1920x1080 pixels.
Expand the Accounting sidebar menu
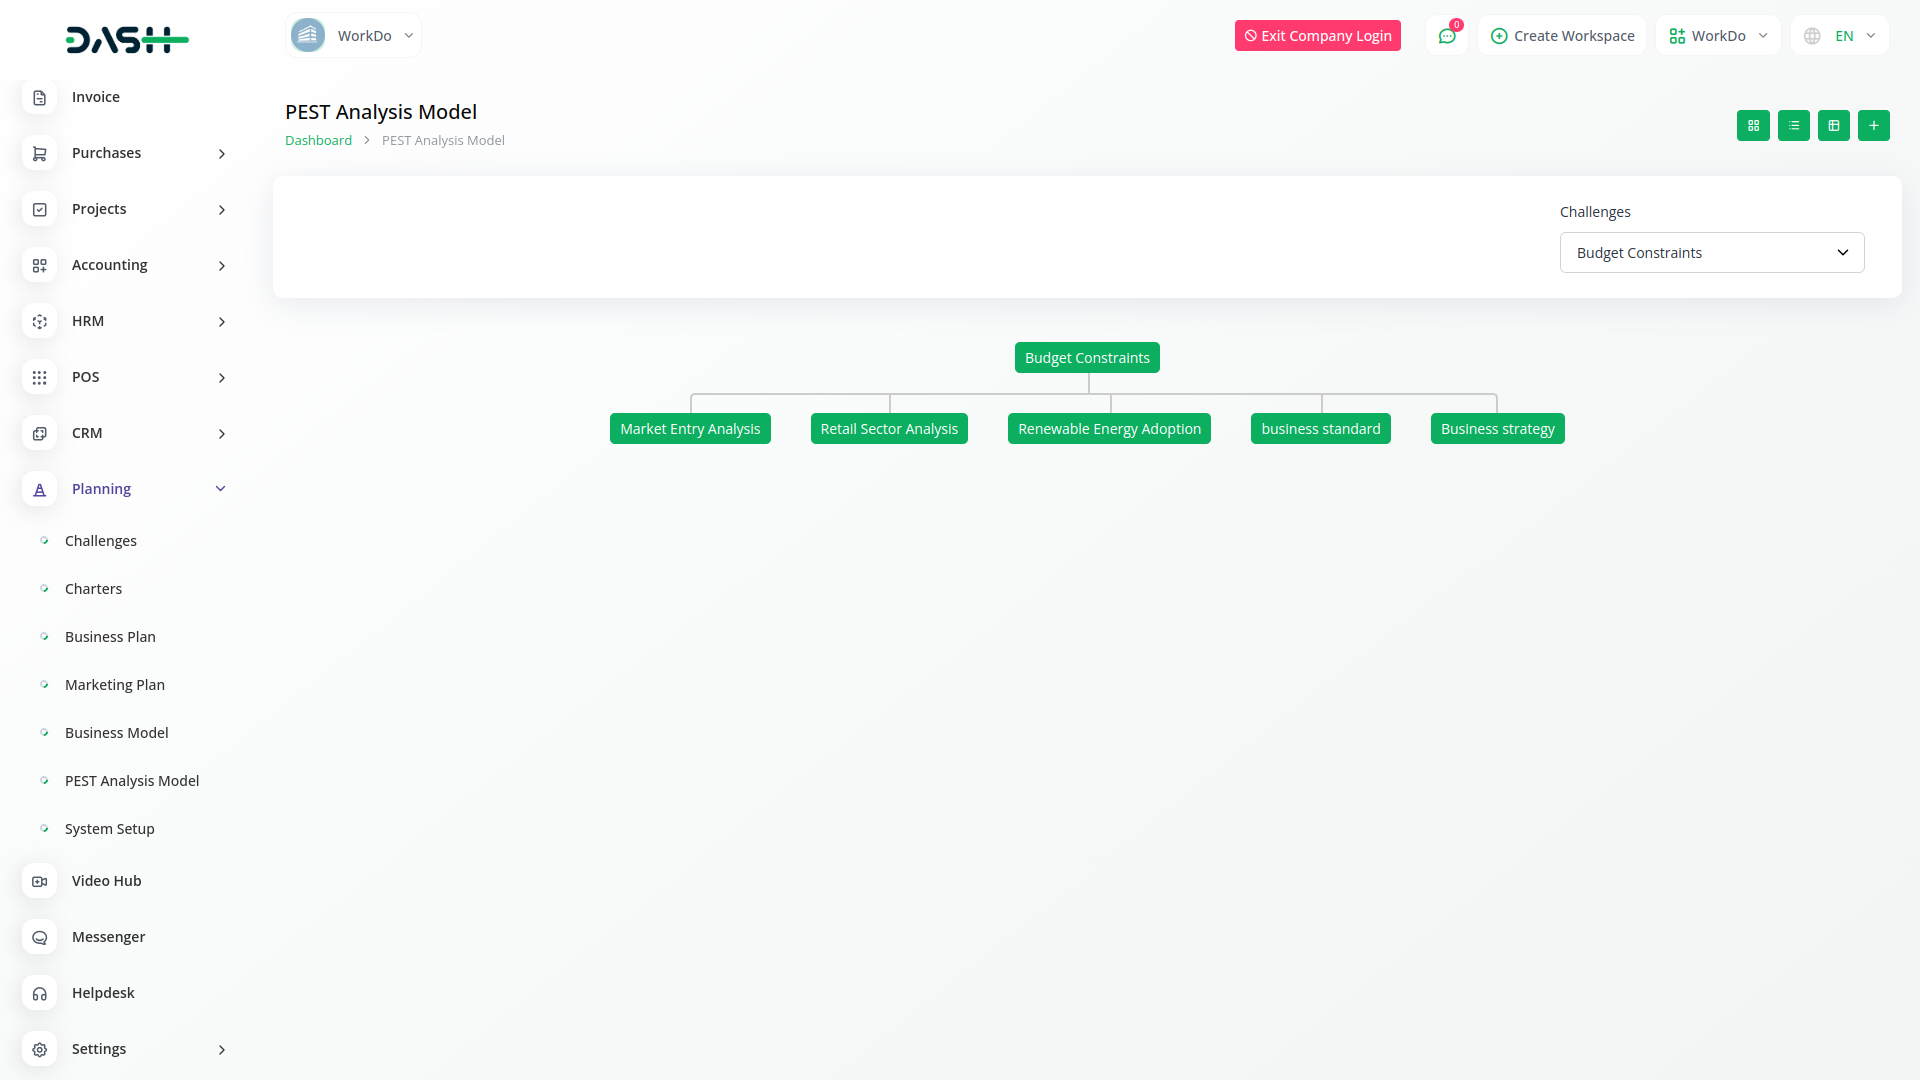124,265
